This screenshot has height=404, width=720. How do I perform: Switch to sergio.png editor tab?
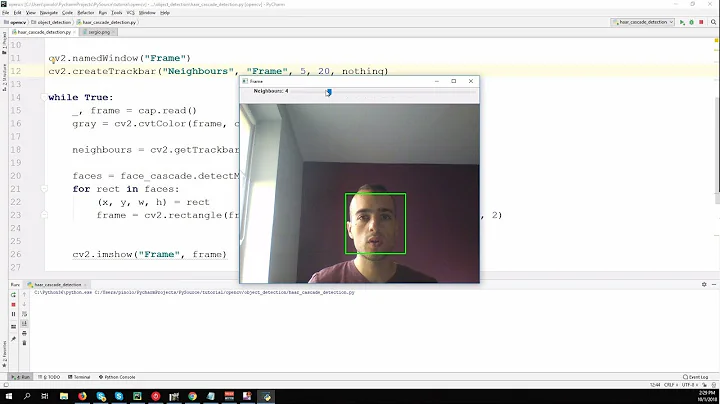(99, 32)
